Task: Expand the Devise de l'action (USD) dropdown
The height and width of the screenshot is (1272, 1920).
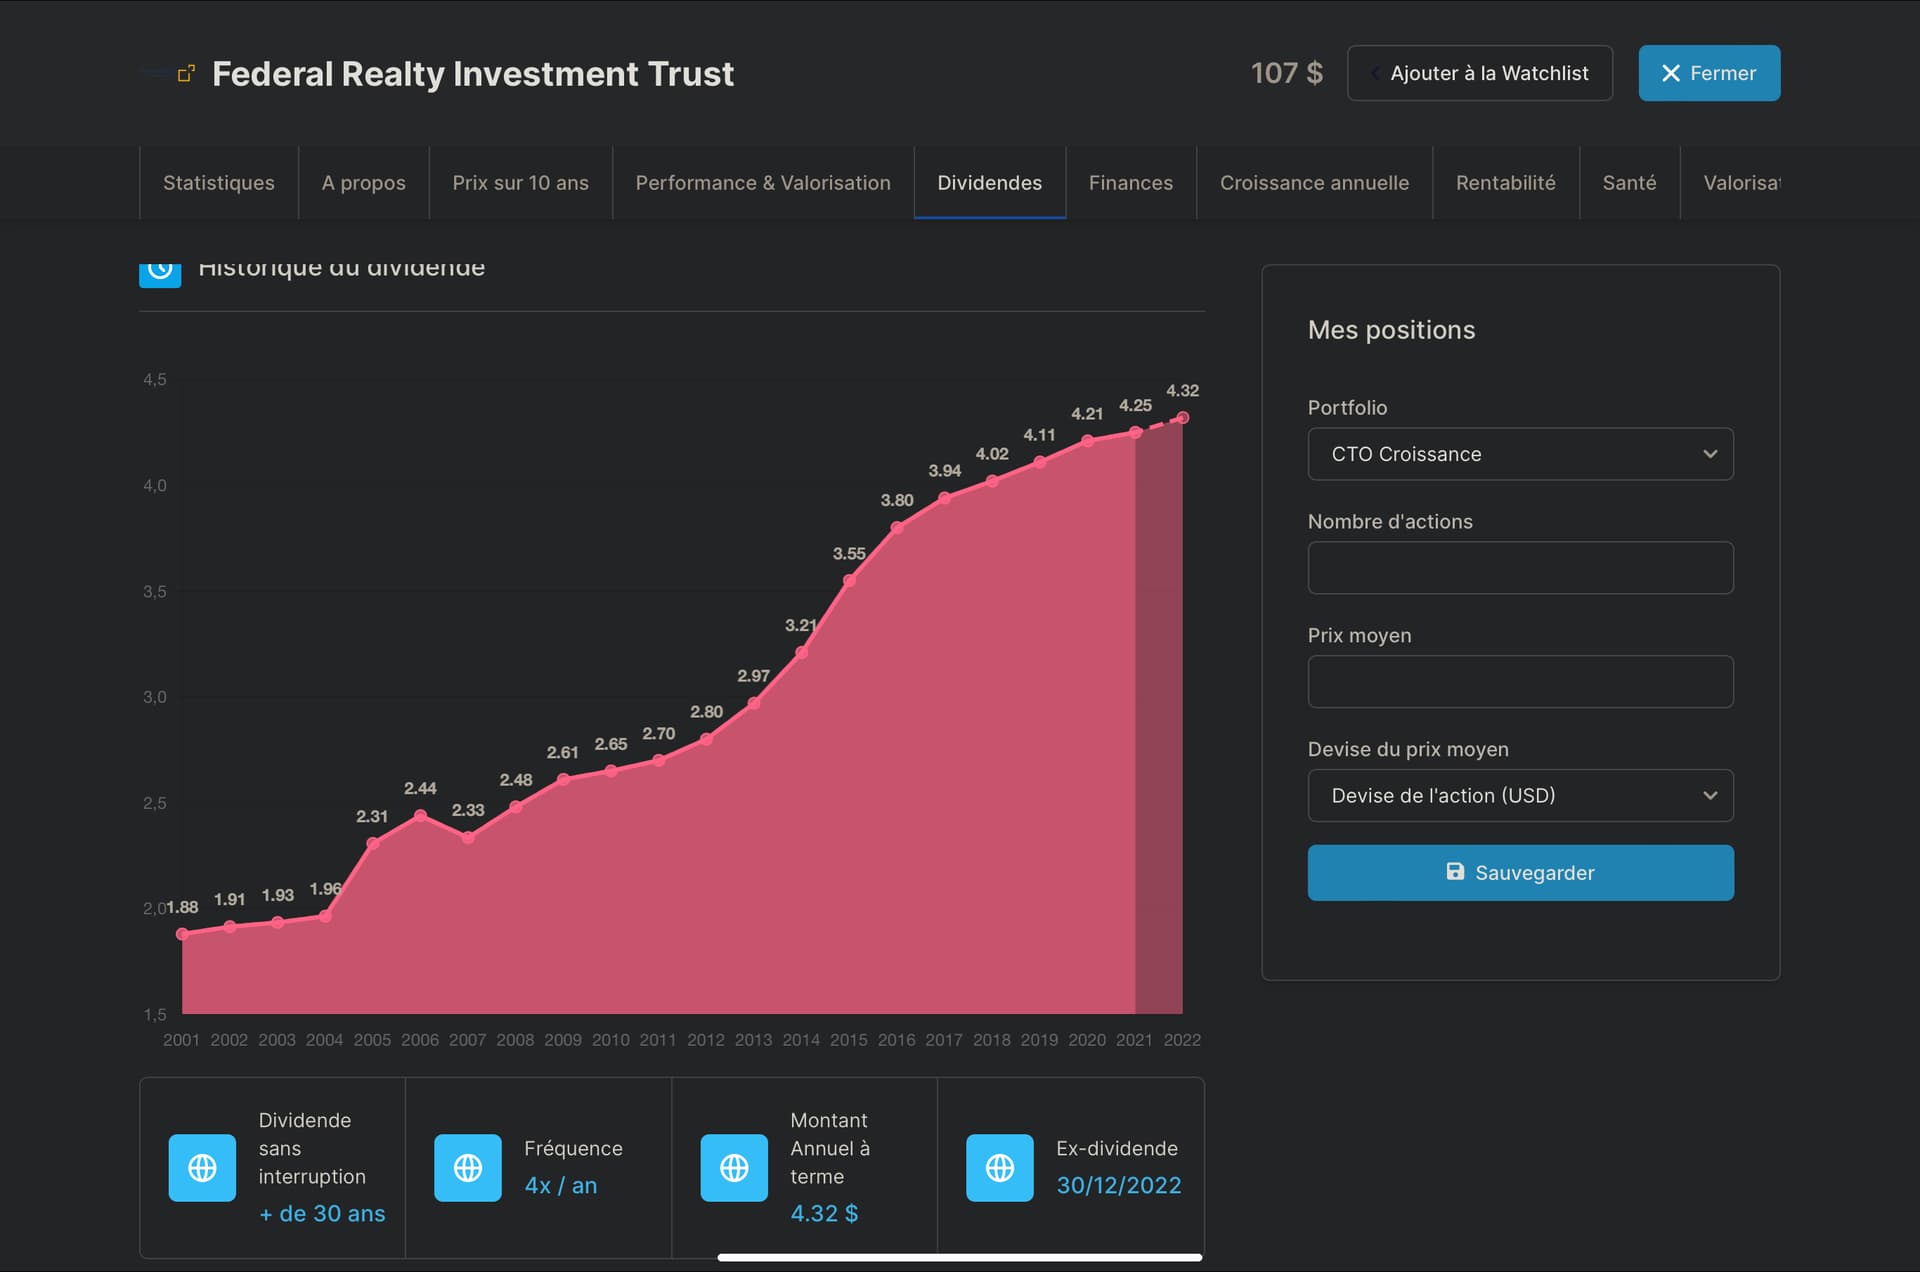Action: [x=1520, y=795]
